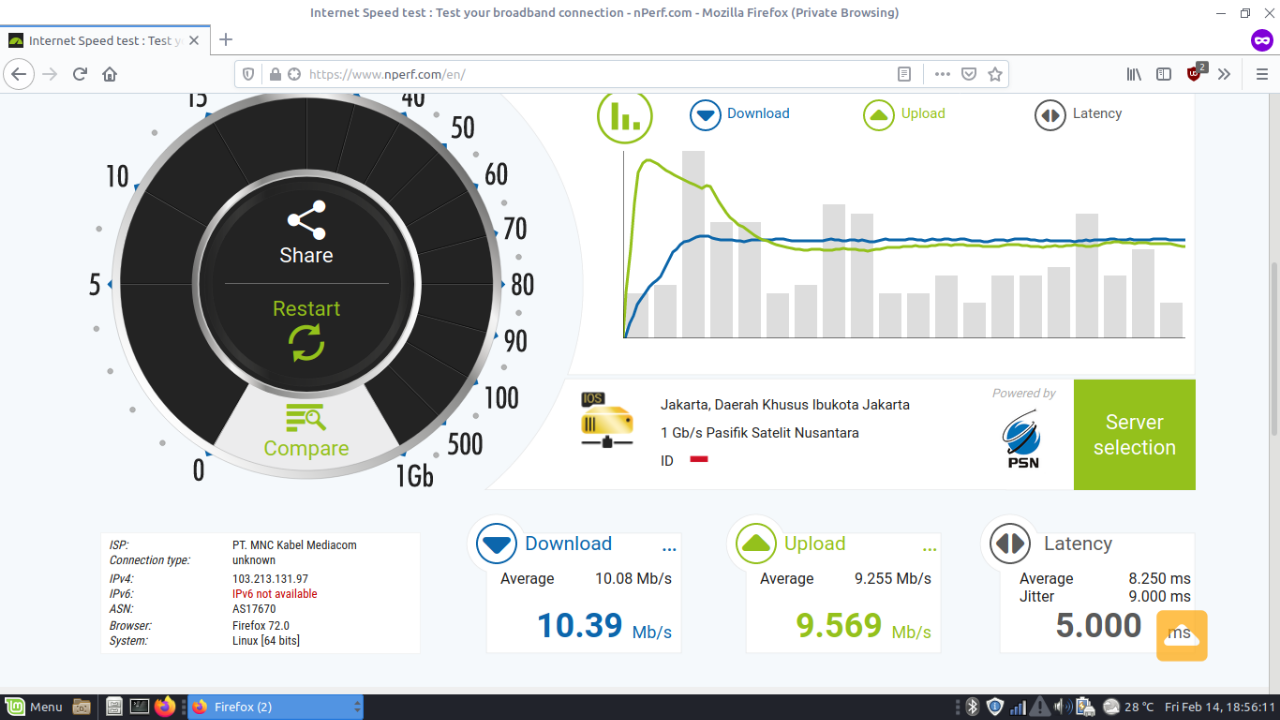Go forward one page
The width and height of the screenshot is (1280, 720).
(x=50, y=74)
